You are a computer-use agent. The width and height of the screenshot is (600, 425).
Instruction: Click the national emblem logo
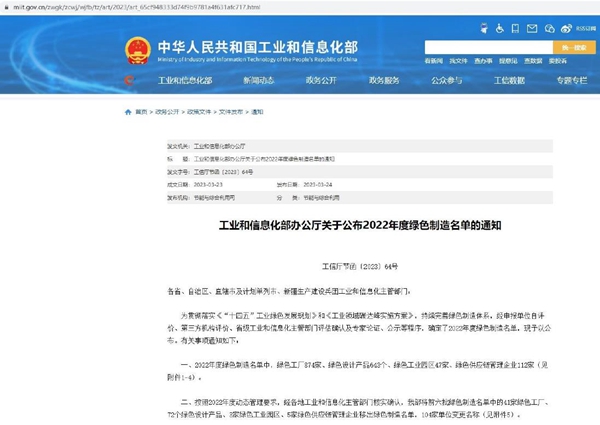138,50
